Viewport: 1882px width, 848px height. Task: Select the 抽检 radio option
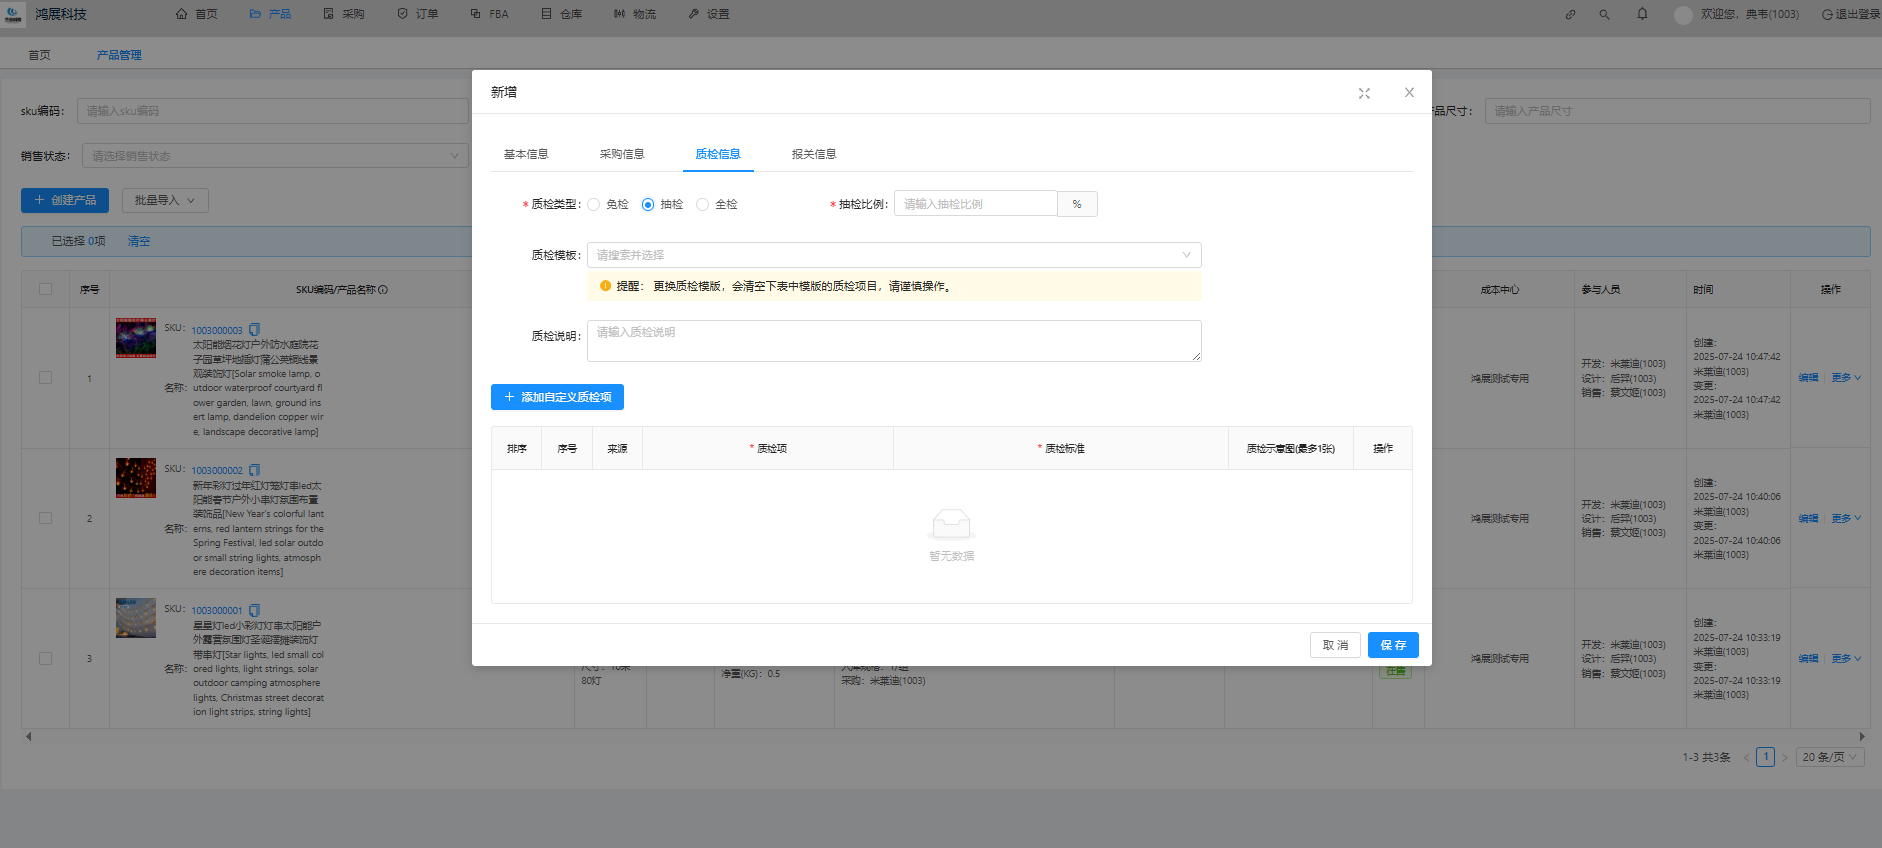[x=648, y=205]
